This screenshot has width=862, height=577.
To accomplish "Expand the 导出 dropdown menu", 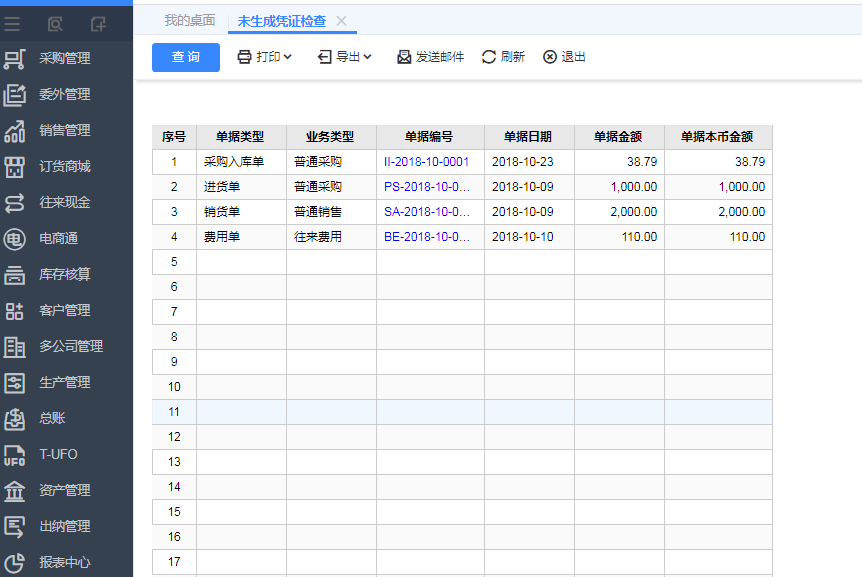I will 345,57.
